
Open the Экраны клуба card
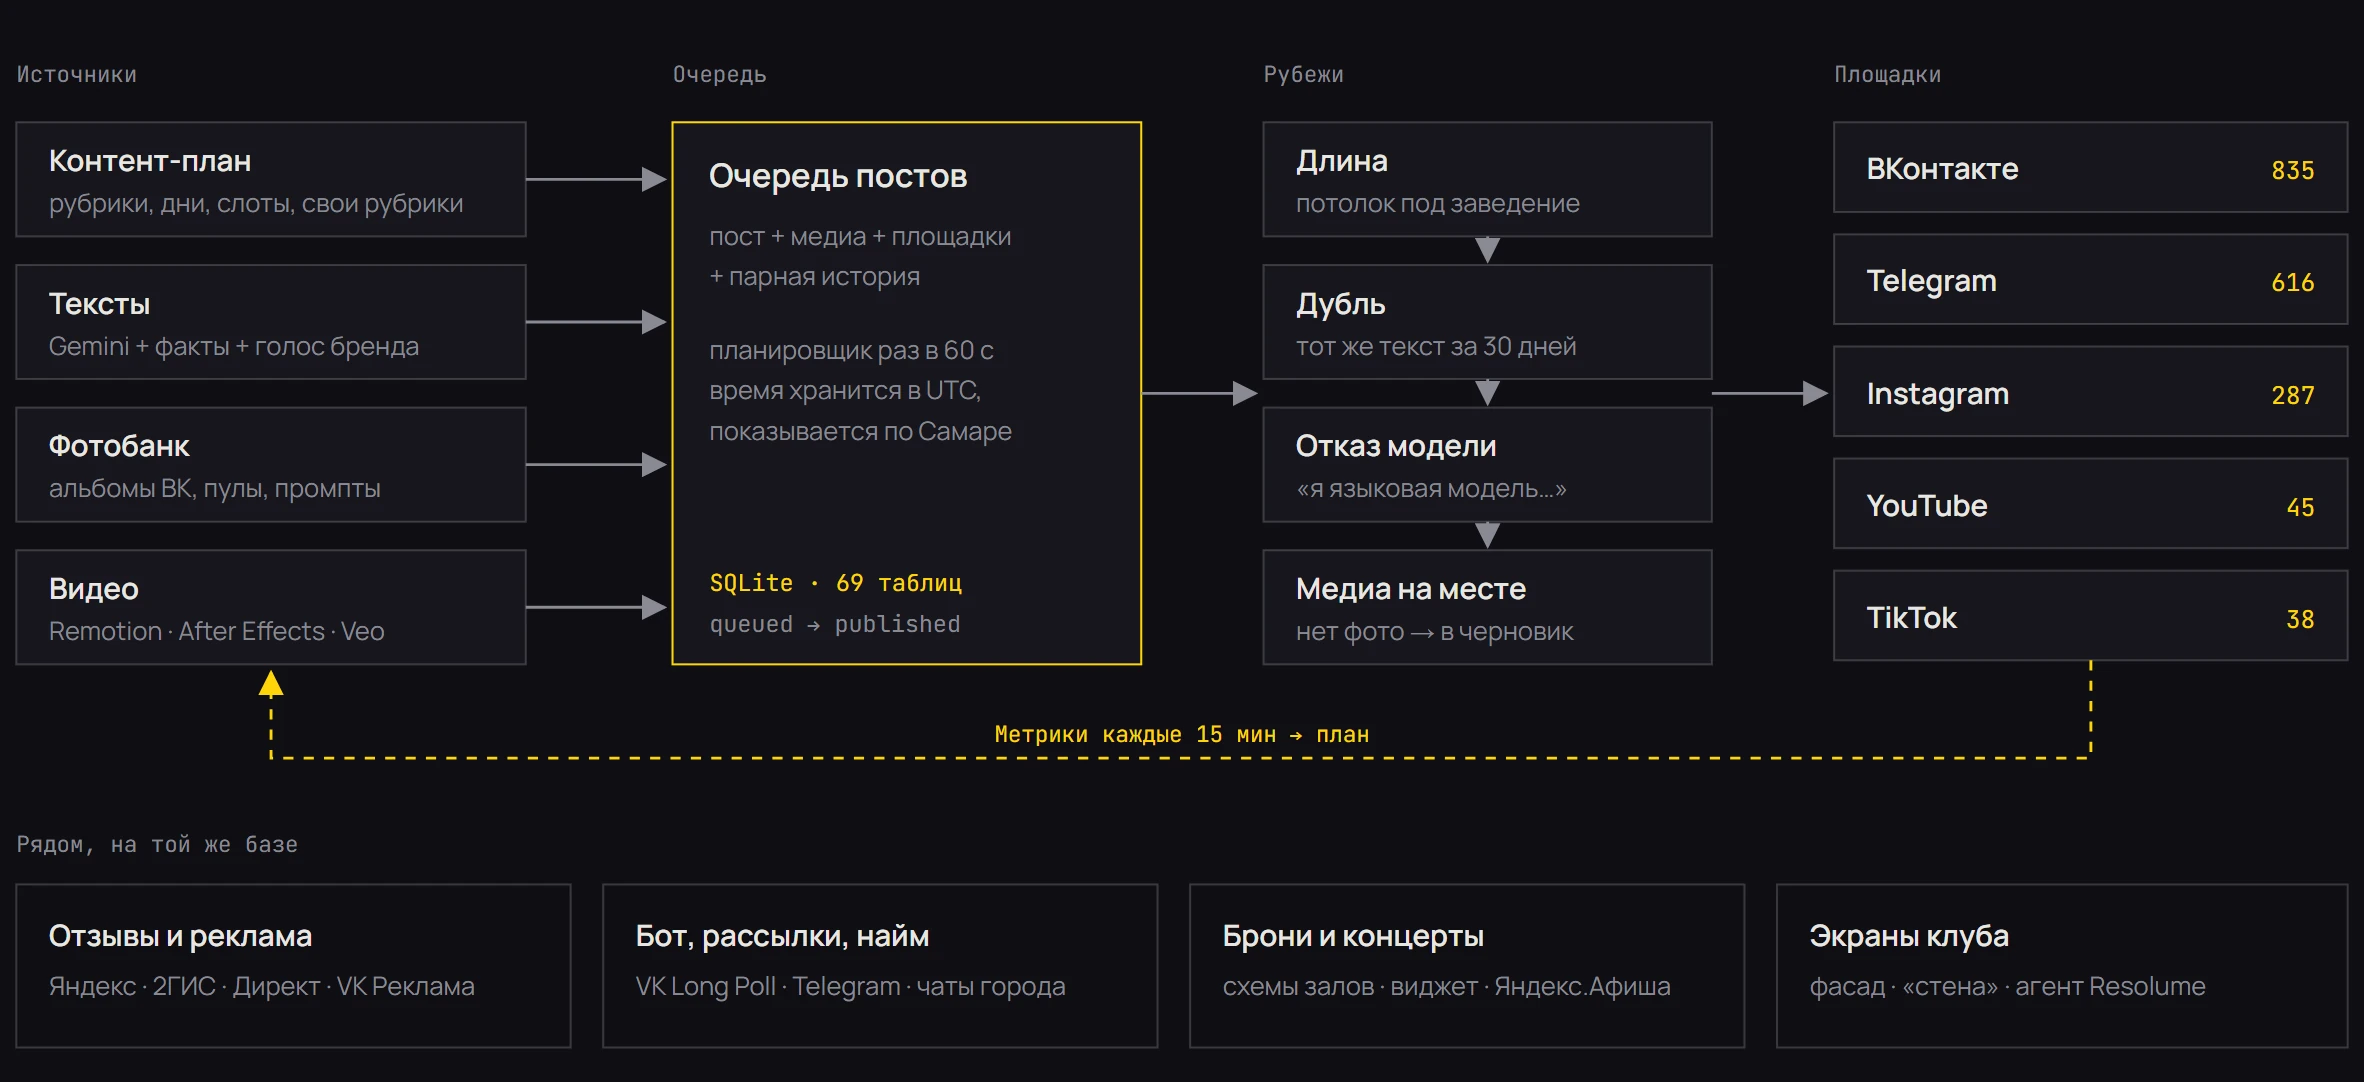[2062, 966]
